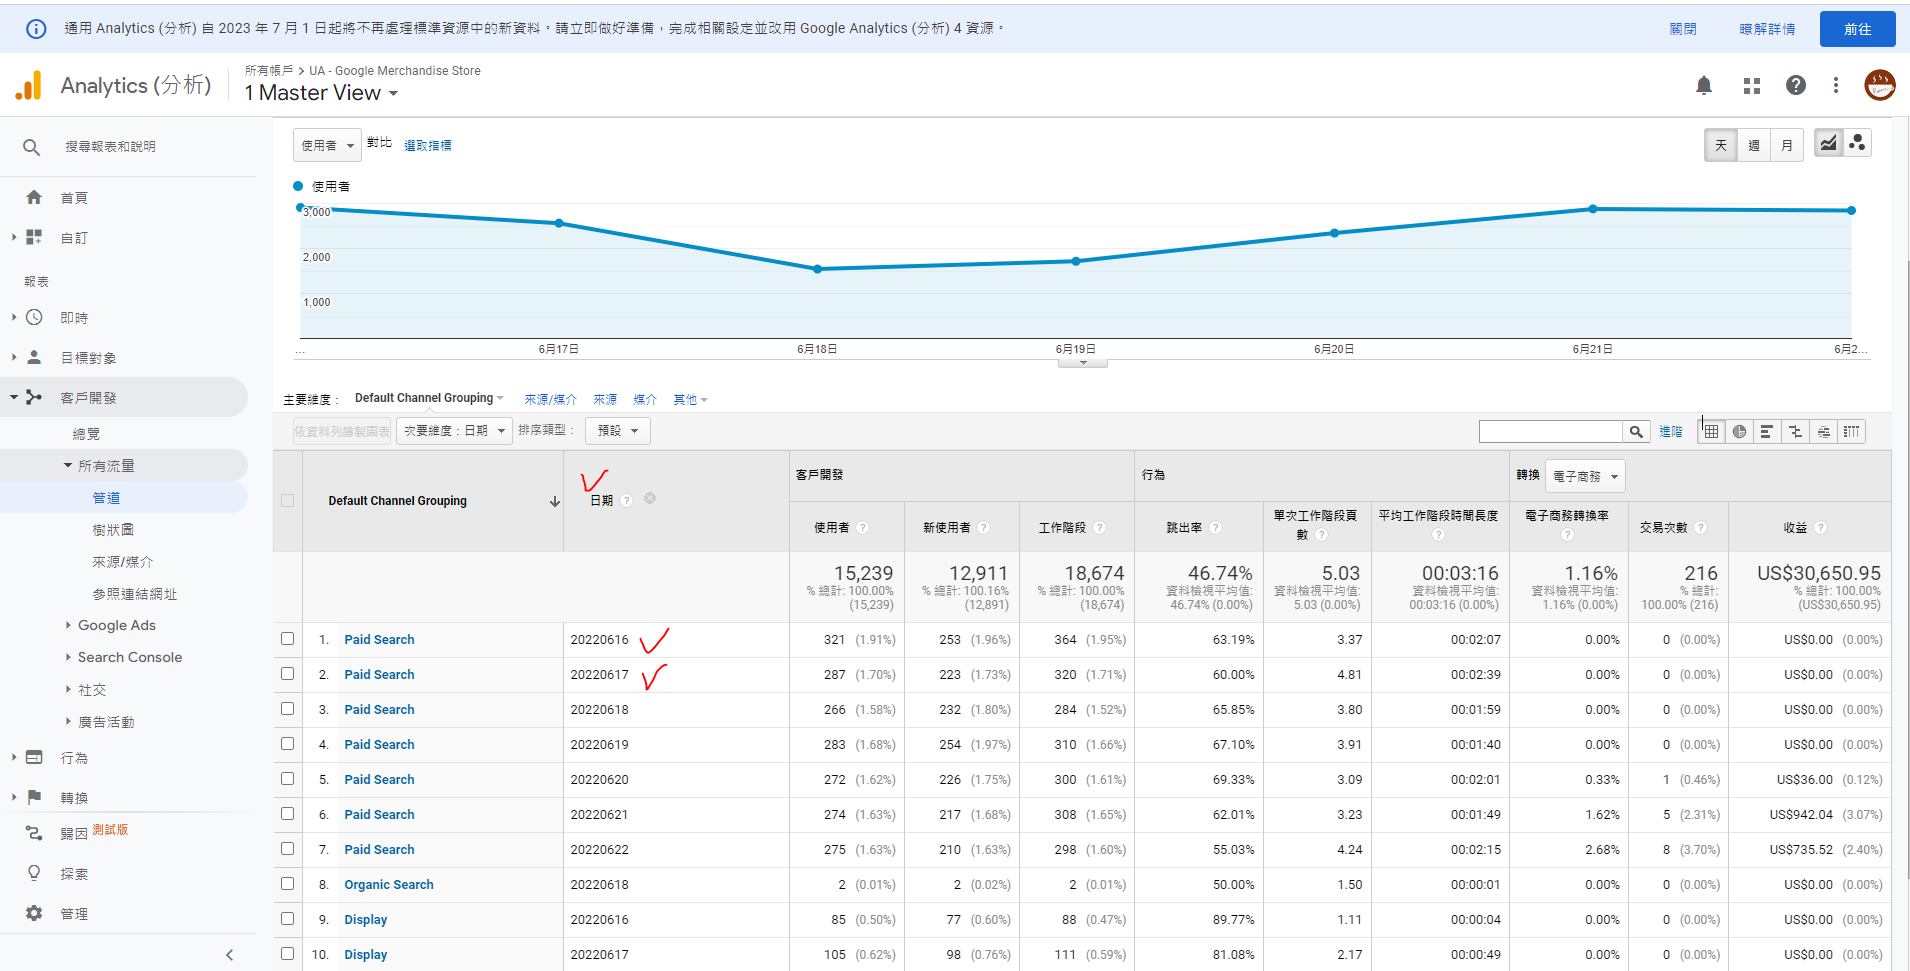Dismiss the info icon in top banner

(x=36, y=29)
